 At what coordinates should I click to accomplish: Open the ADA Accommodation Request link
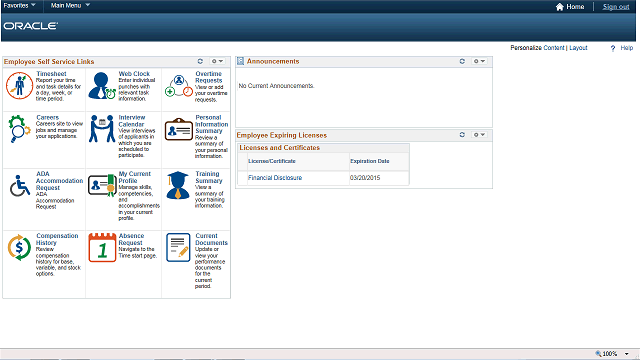[x=59, y=181]
